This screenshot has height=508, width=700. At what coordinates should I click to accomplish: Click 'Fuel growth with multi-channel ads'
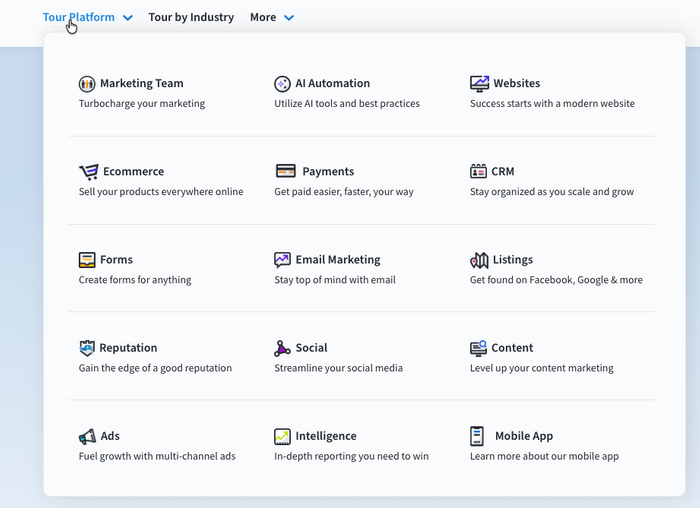point(157,456)
